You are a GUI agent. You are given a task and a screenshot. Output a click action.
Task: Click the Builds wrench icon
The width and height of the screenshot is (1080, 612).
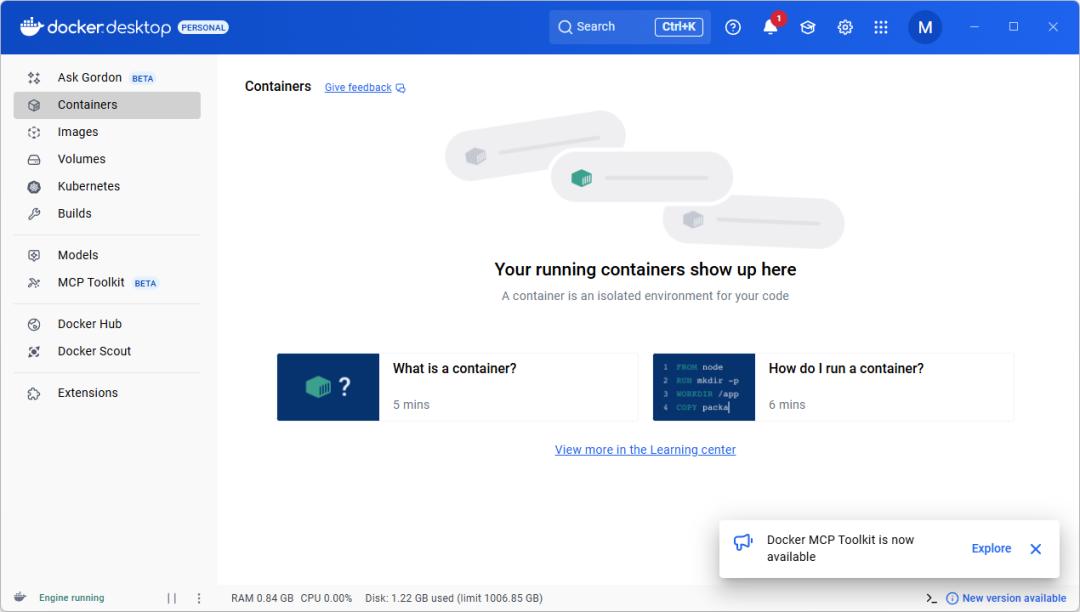(x=34, y=214)
